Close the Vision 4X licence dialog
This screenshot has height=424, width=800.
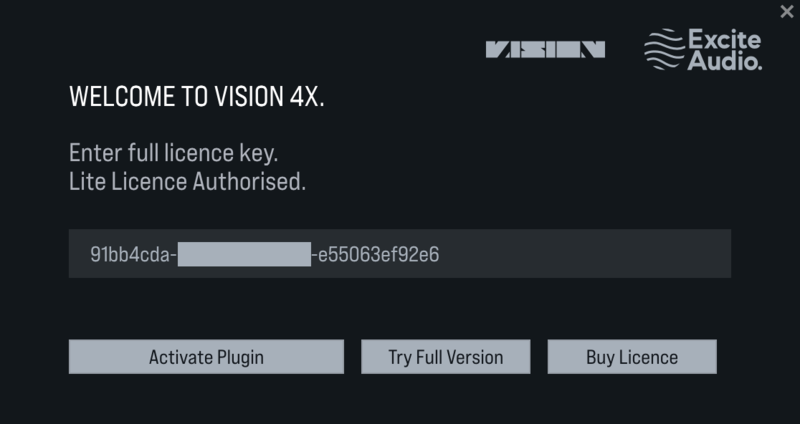(788, 10)
